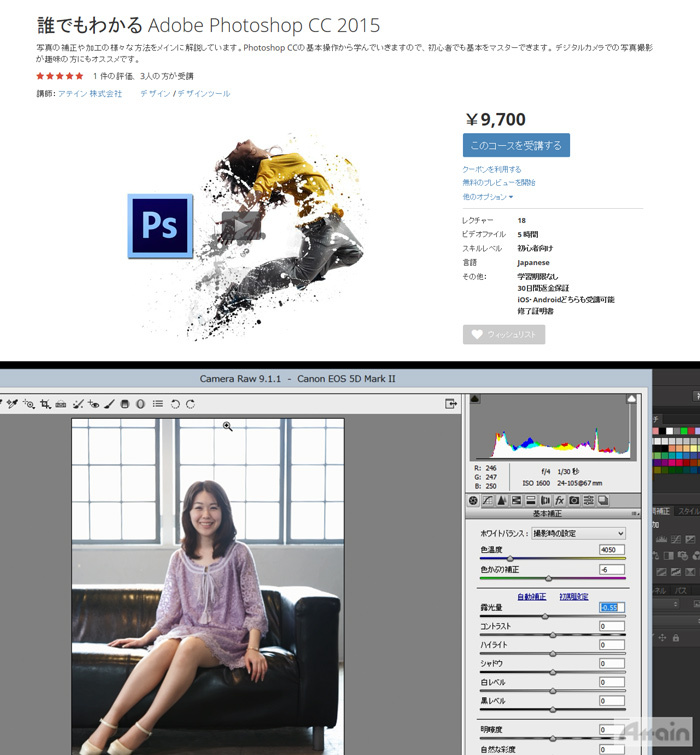Image resolution: width=700 pixels, height=755 pixels.
Task: Click the 色温度 slider handle
Action: point(510,558)
